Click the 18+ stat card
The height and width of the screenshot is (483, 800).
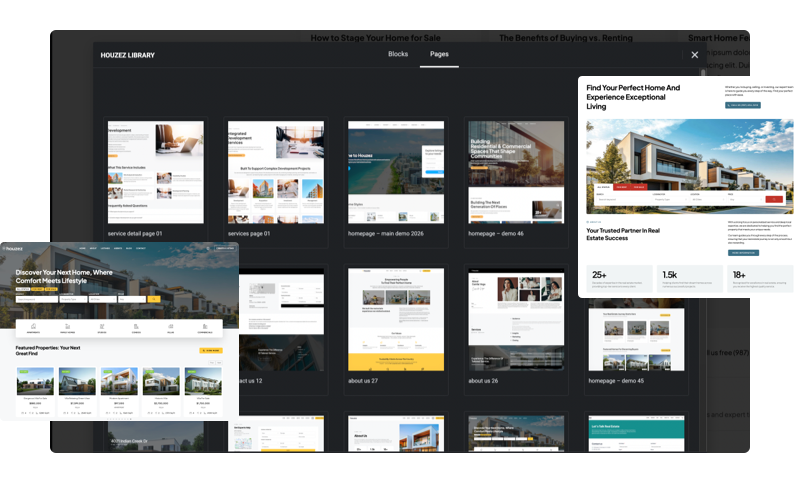(760, 278)
